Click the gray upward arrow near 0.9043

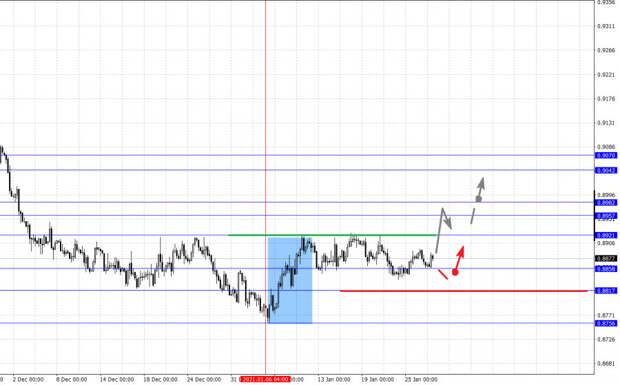[x=480, y=190]
